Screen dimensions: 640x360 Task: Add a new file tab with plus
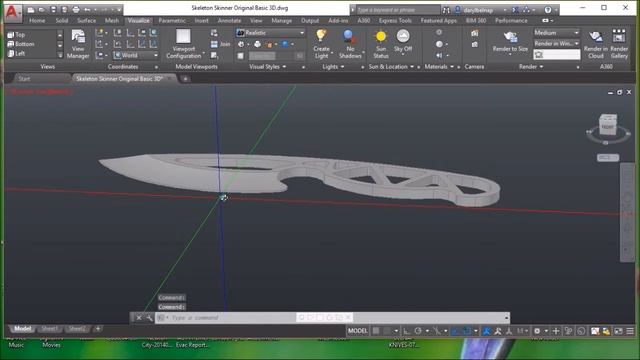(185, 79)
